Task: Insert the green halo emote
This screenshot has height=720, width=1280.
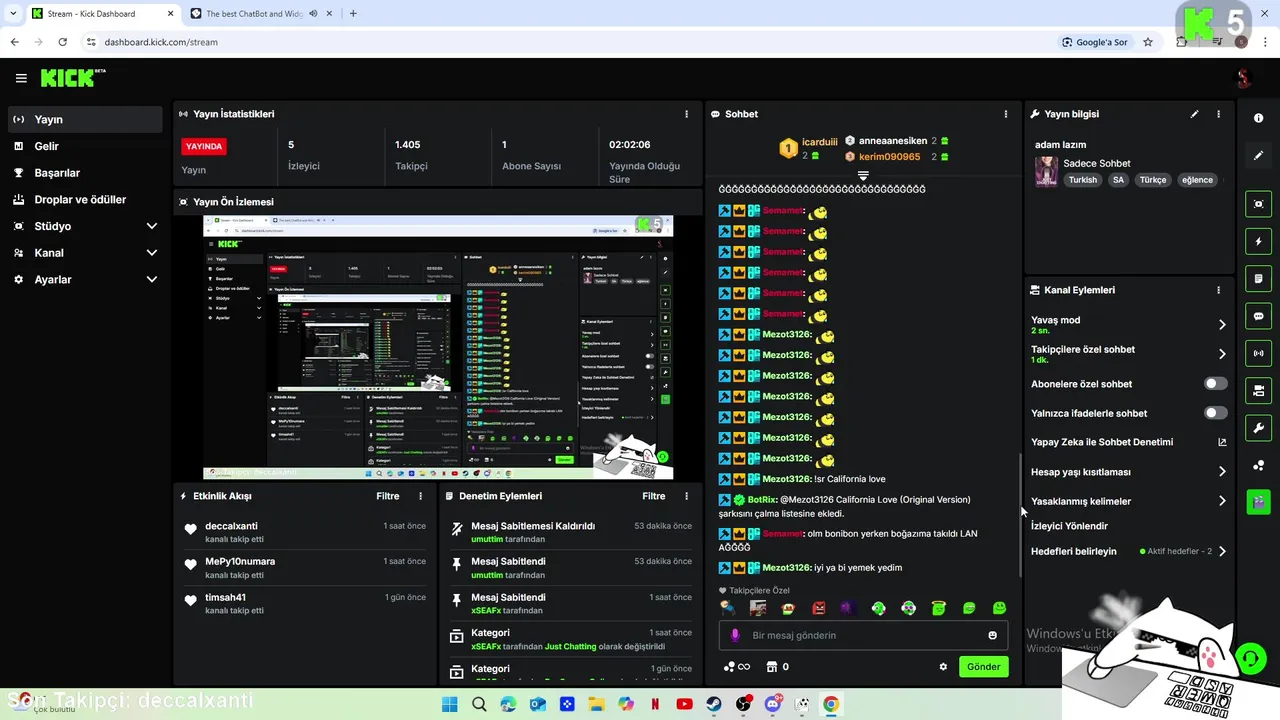Action: [938, 608]
